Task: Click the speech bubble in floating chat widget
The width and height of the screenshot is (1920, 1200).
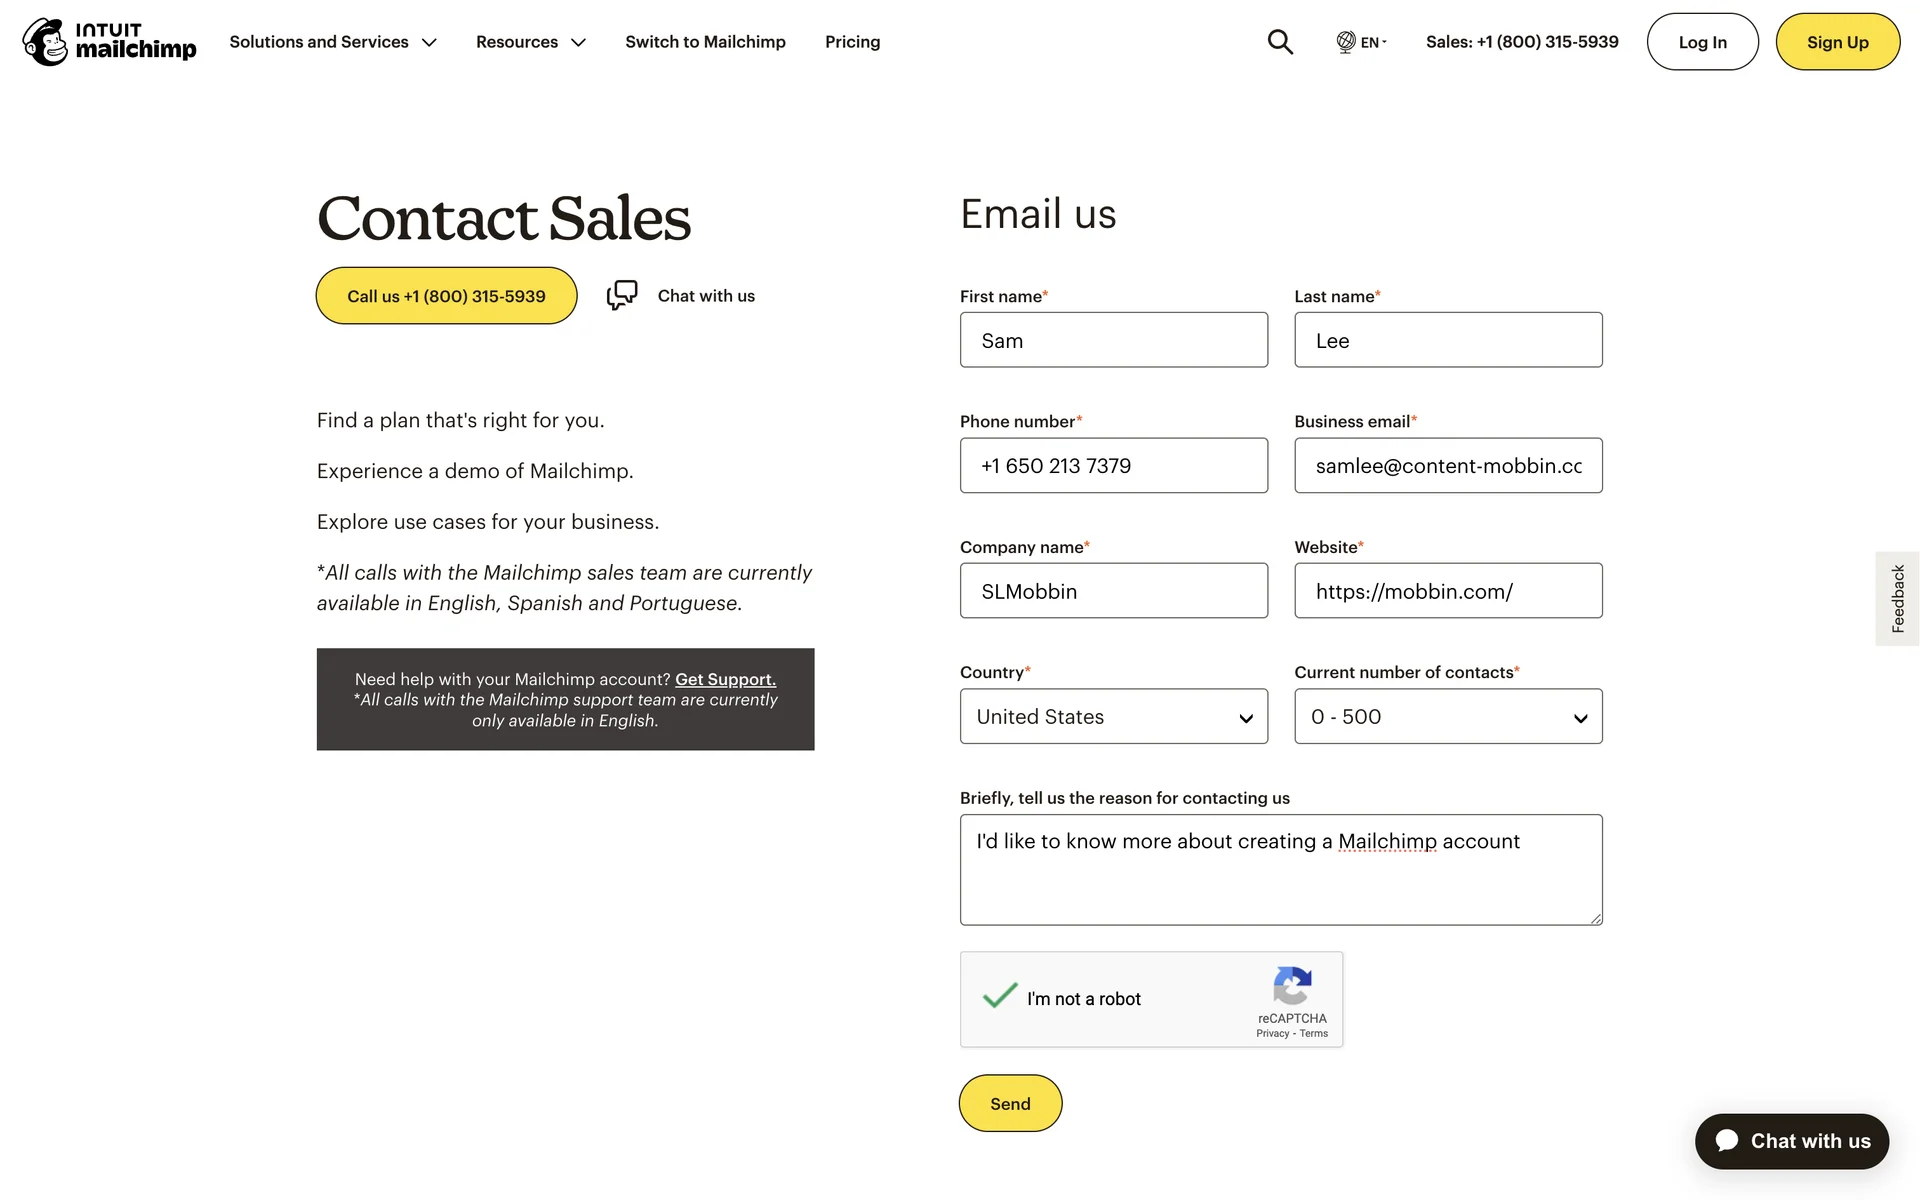Action: (x=1727, y=1141)
